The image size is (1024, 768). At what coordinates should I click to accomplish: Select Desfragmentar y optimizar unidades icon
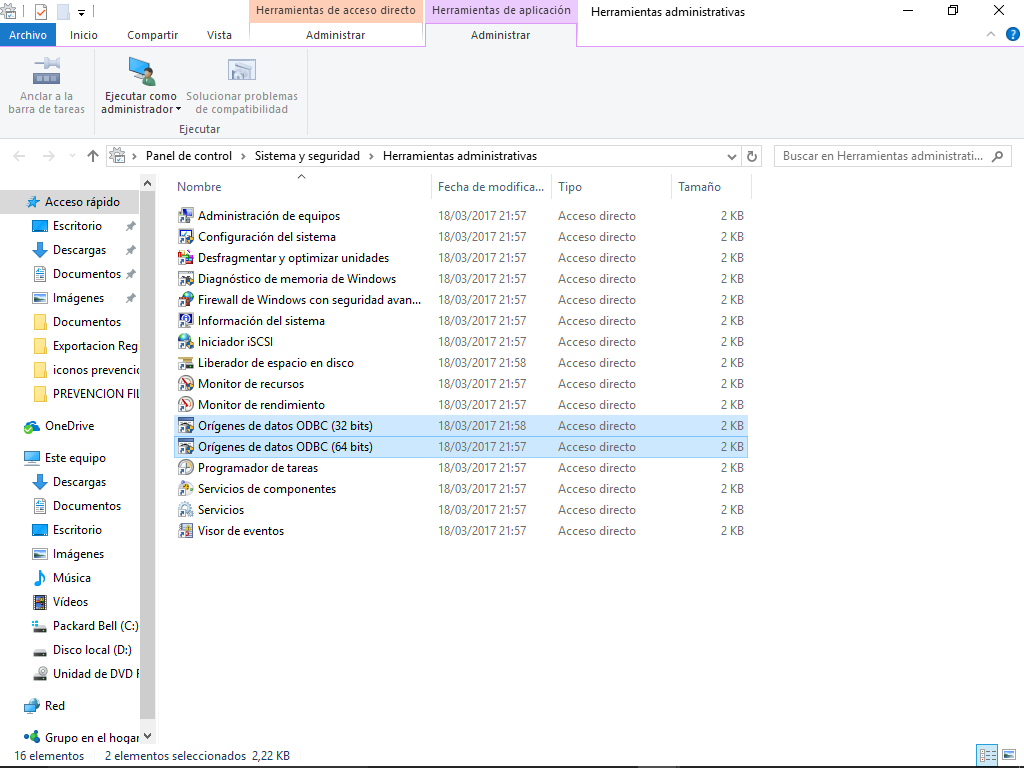(x=186, y=257)
